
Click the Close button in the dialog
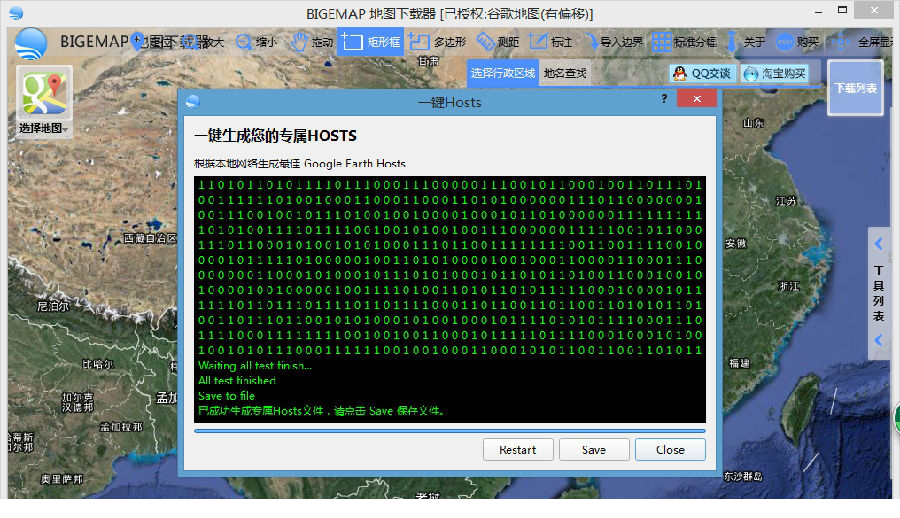click(x=670, y=450)
